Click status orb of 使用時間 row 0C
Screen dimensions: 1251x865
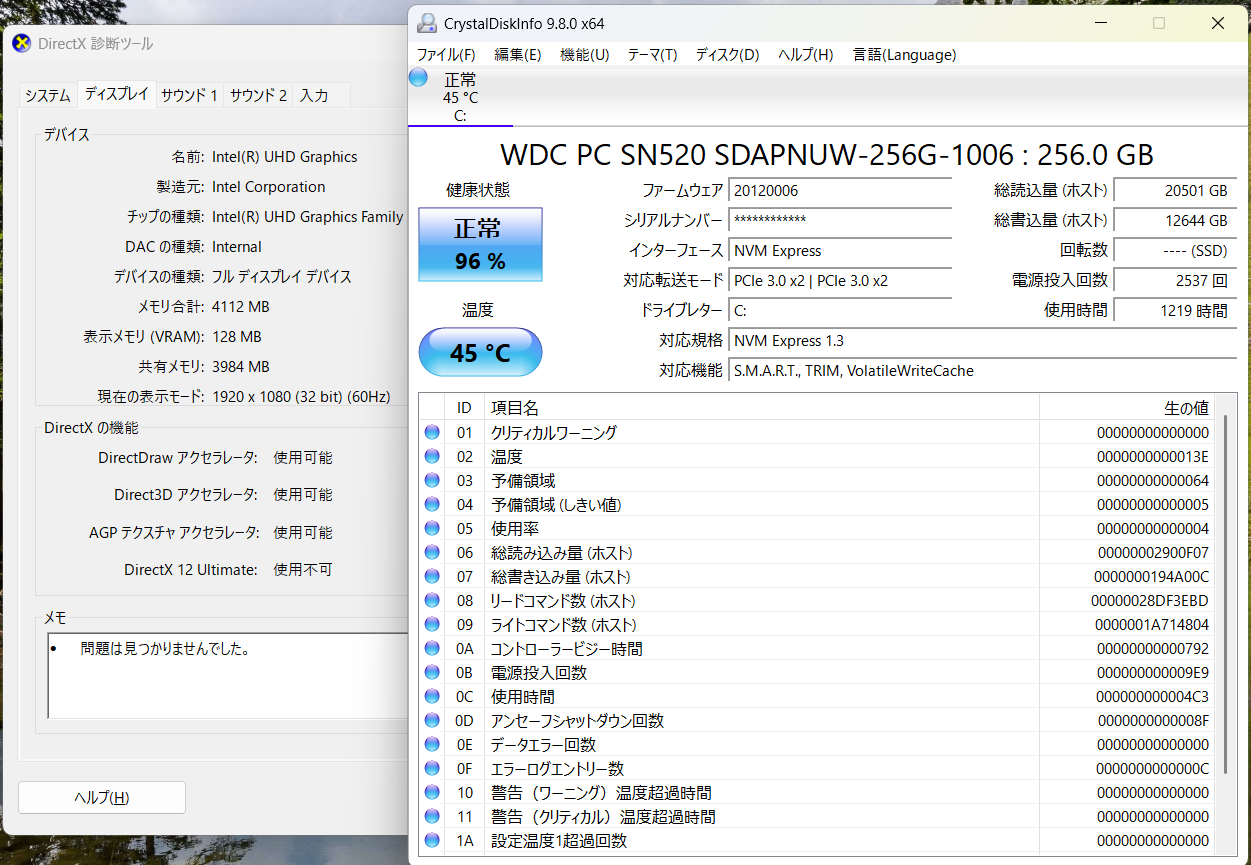click(432, 697)
